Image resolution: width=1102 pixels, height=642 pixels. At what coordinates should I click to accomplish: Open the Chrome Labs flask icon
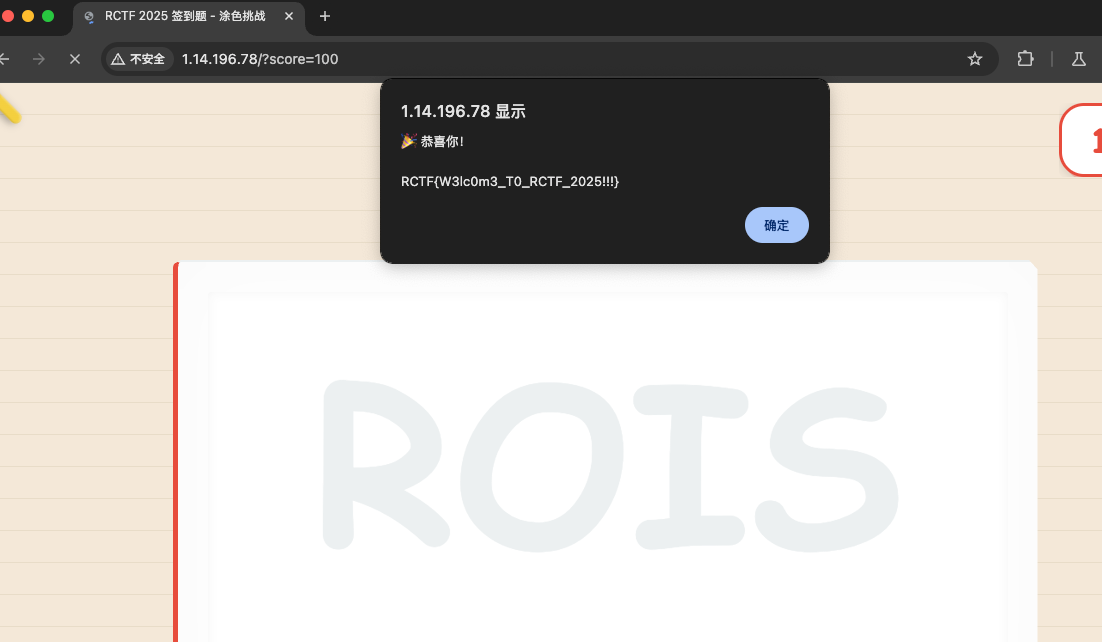pos(1079,59)
